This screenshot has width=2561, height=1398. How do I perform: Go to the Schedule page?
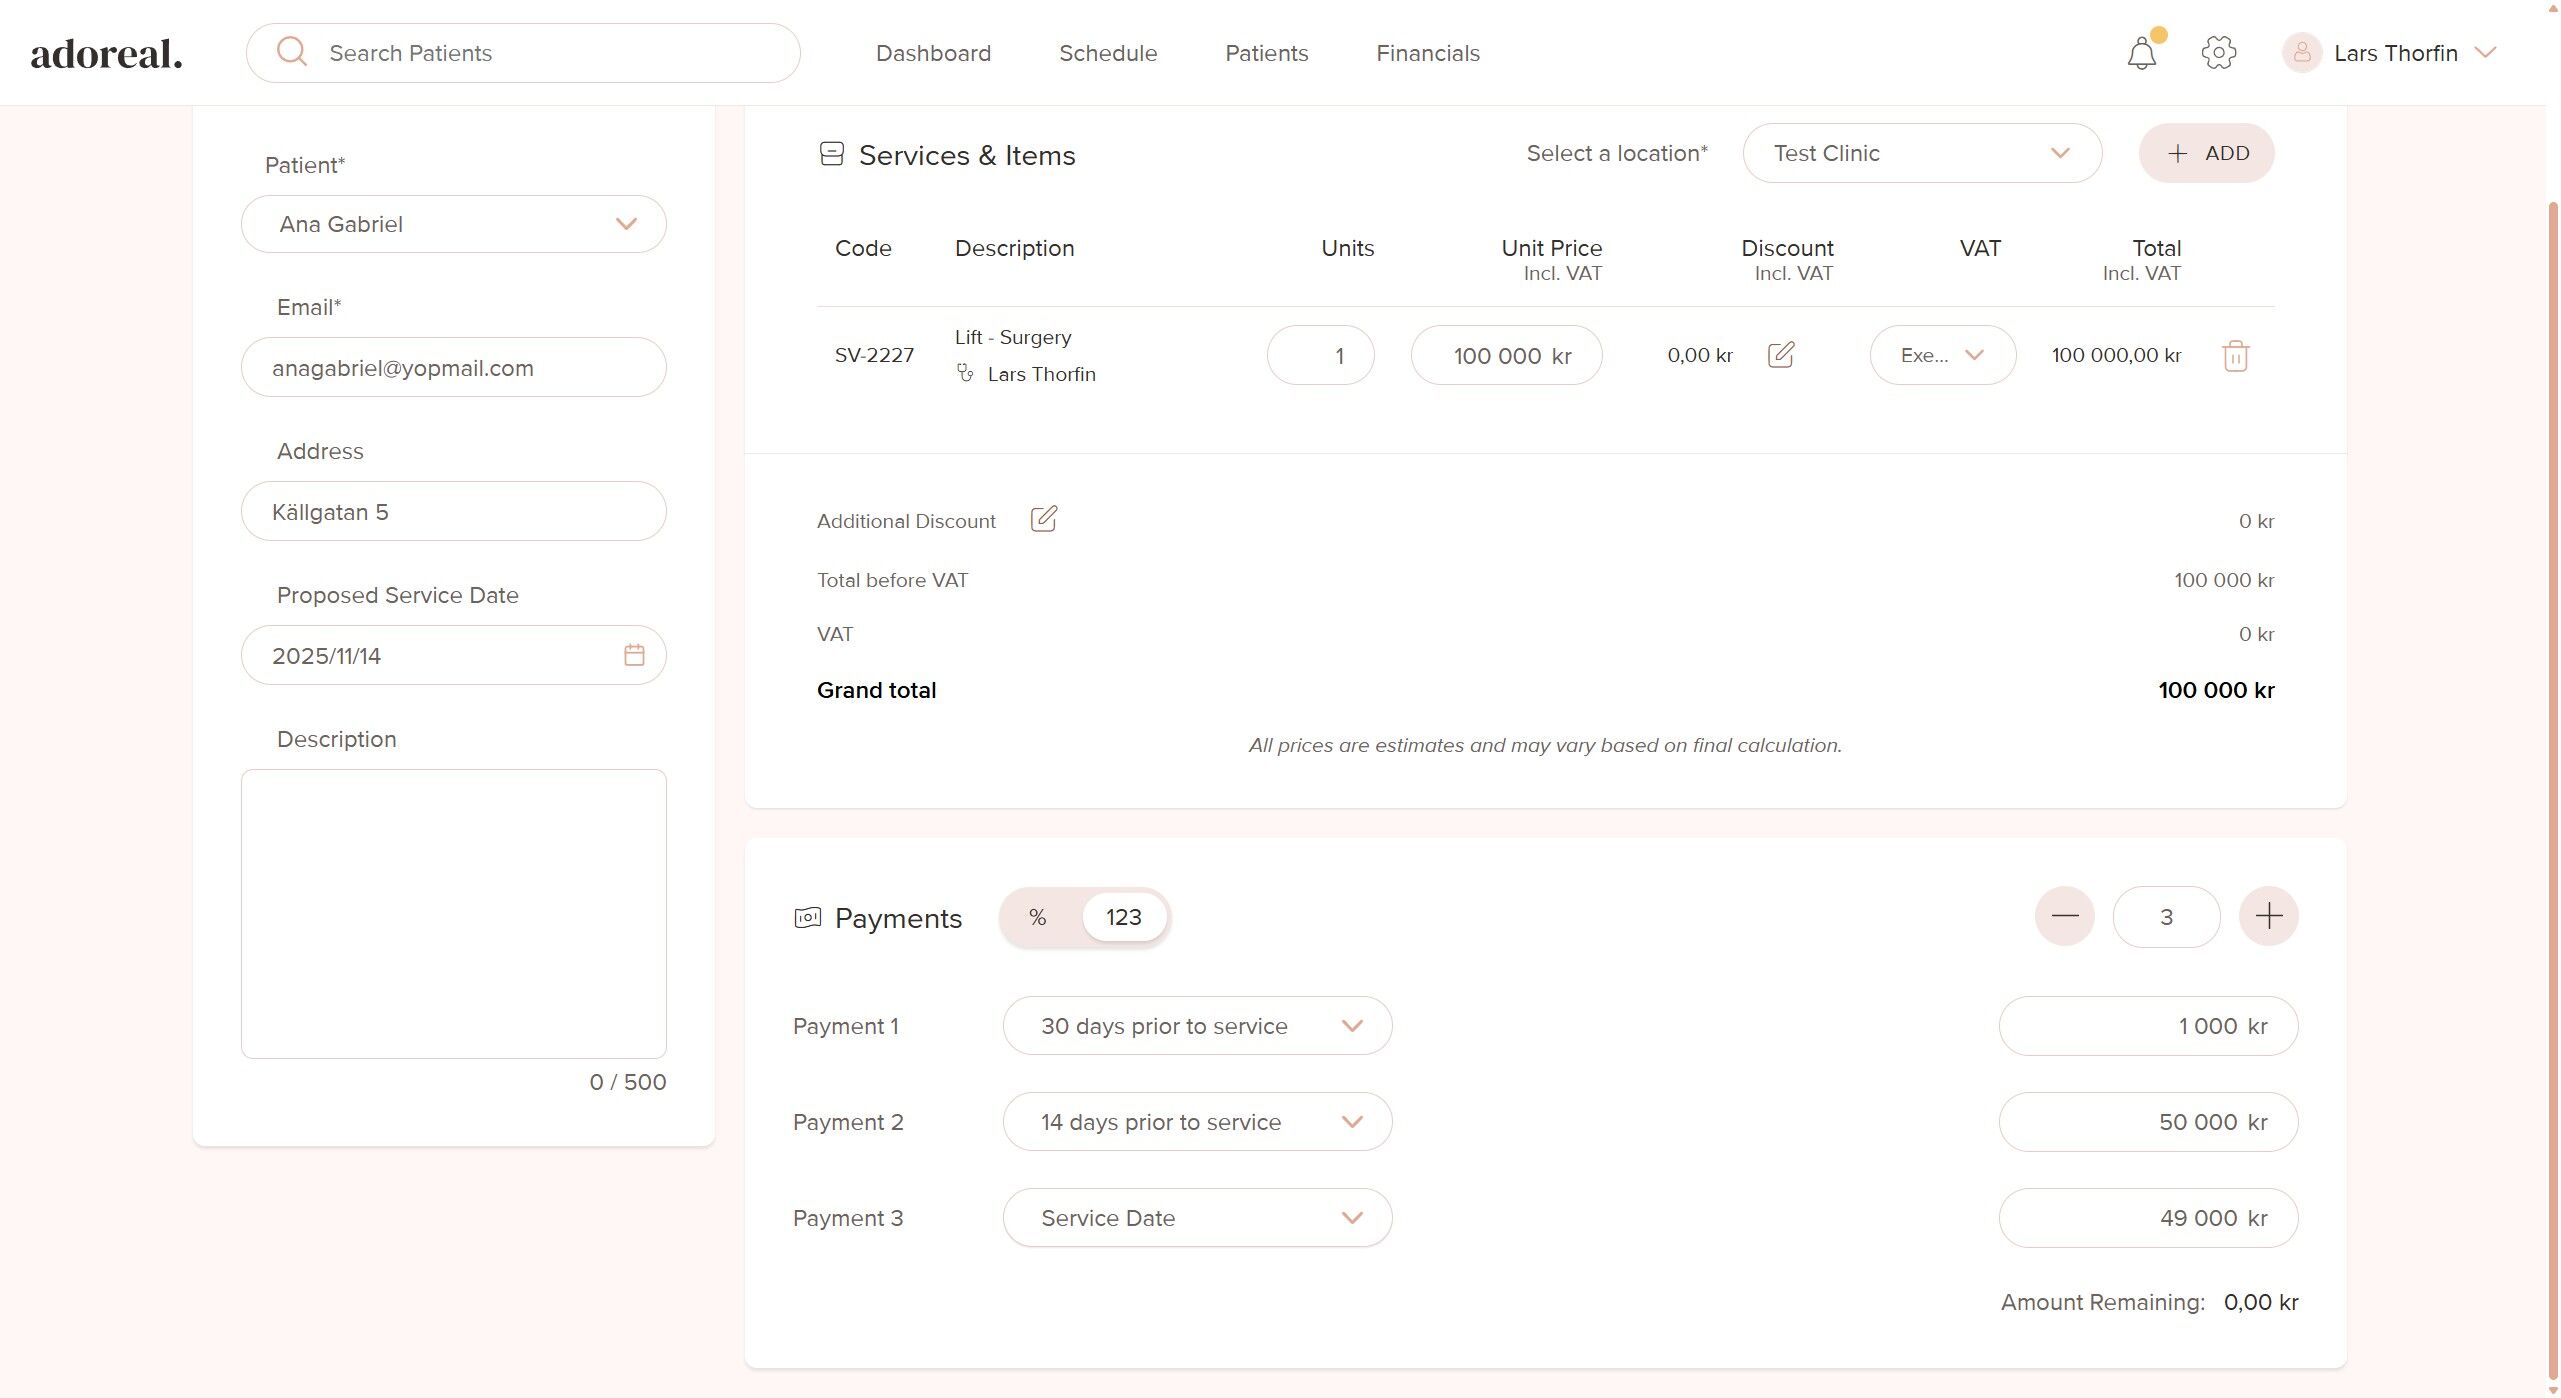click(1107, 53)
